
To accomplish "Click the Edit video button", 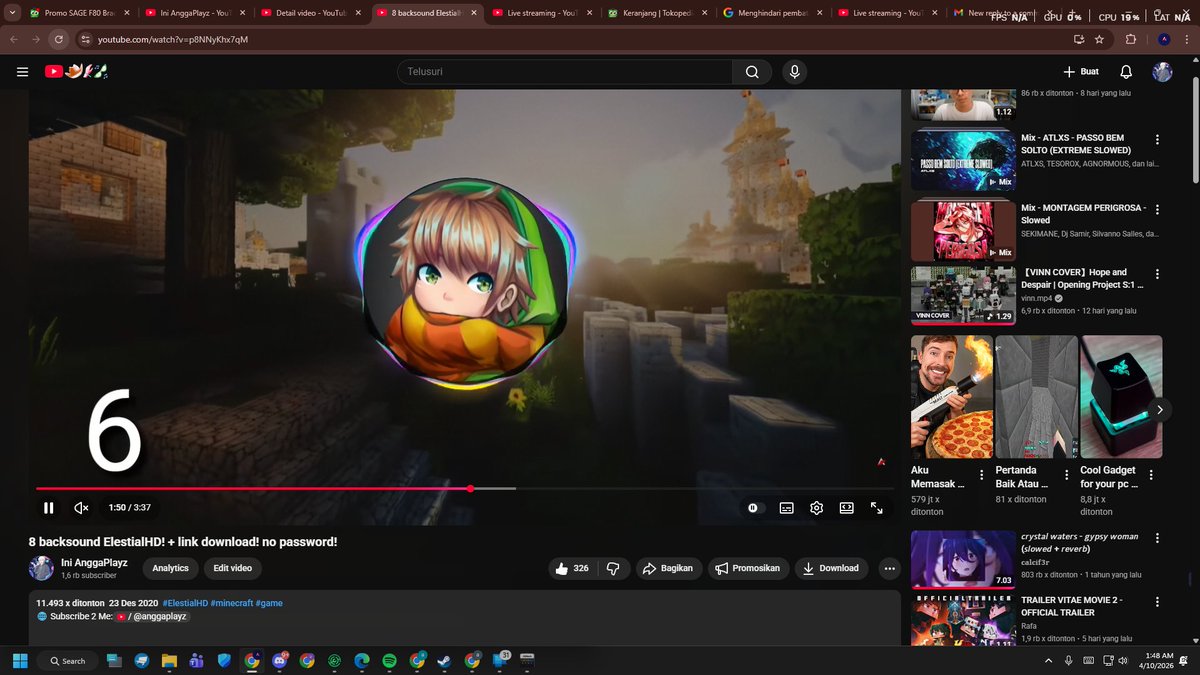I will 232,568.
